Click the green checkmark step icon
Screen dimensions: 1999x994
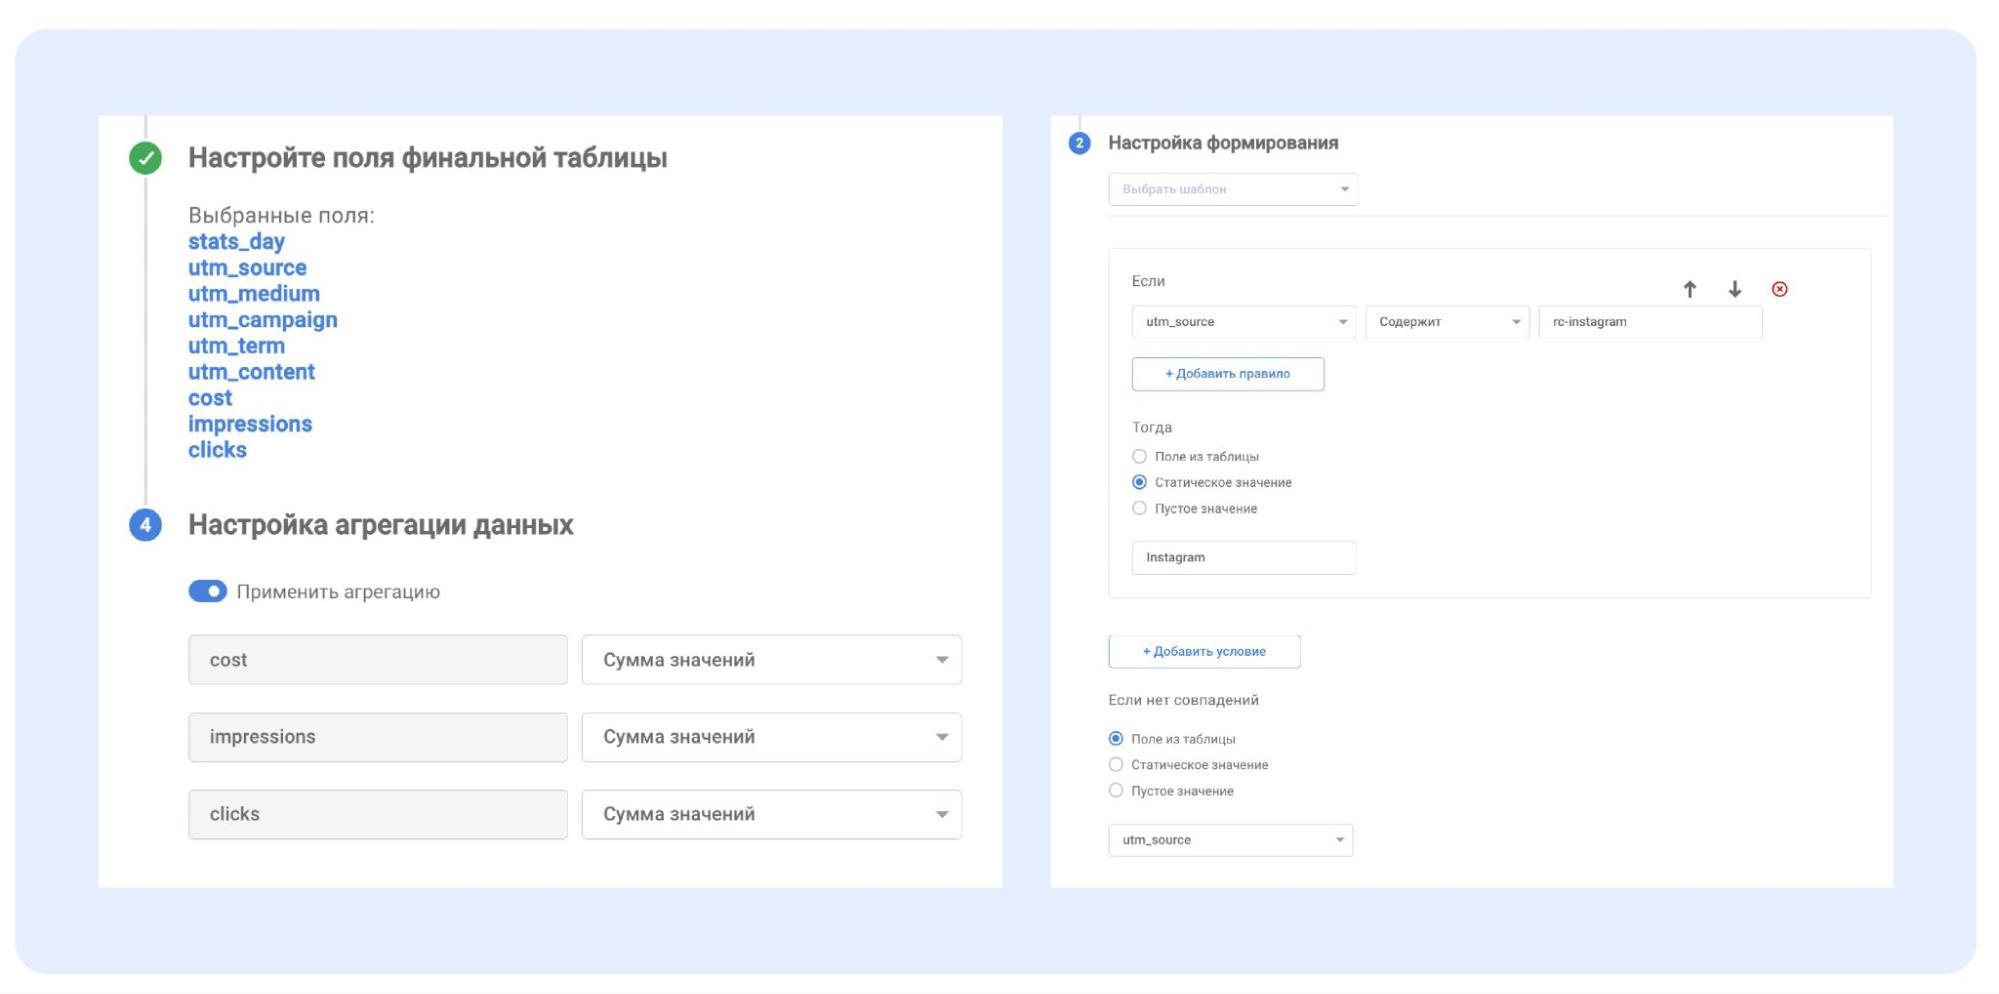[x=146, y=158]
